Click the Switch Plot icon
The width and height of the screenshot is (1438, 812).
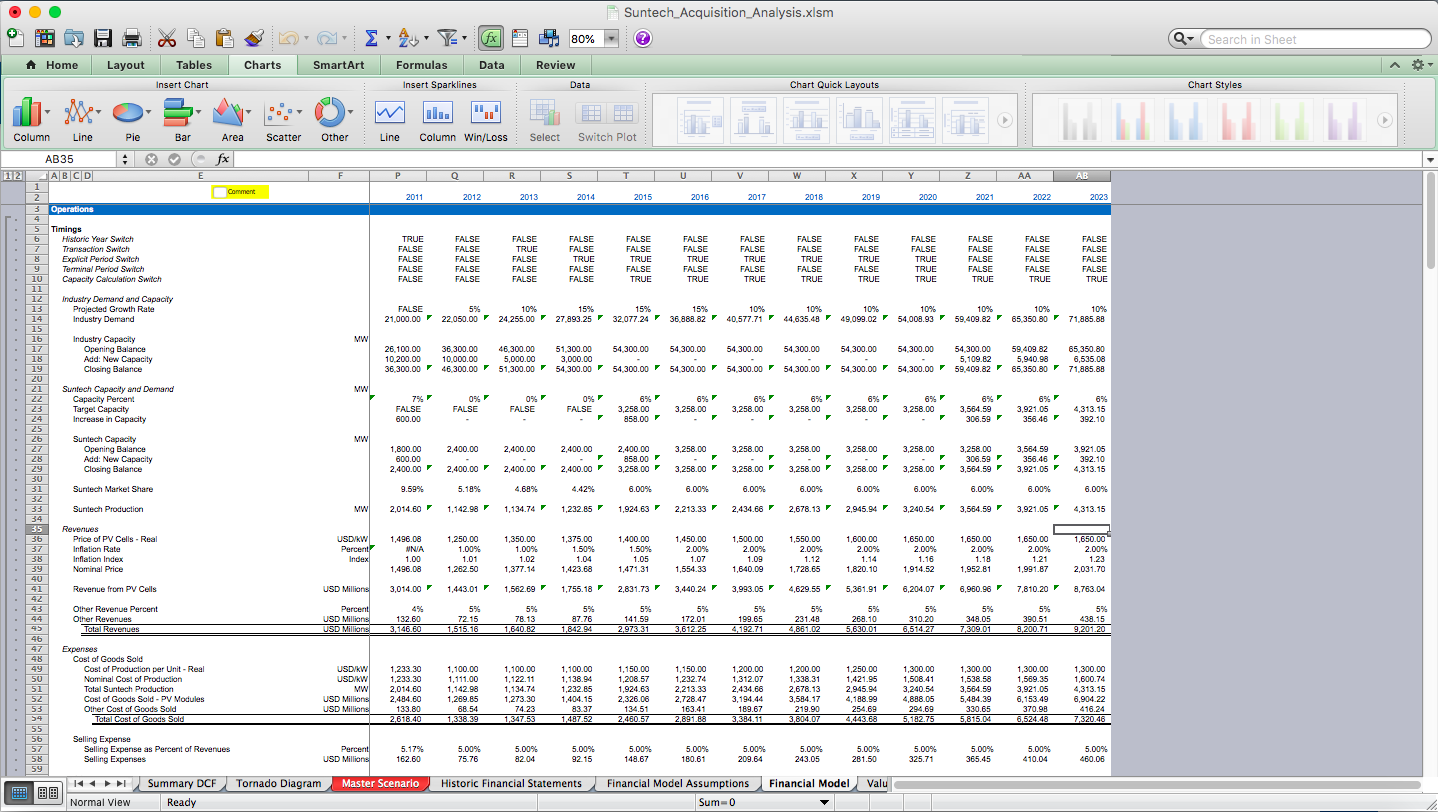point(607,113)
